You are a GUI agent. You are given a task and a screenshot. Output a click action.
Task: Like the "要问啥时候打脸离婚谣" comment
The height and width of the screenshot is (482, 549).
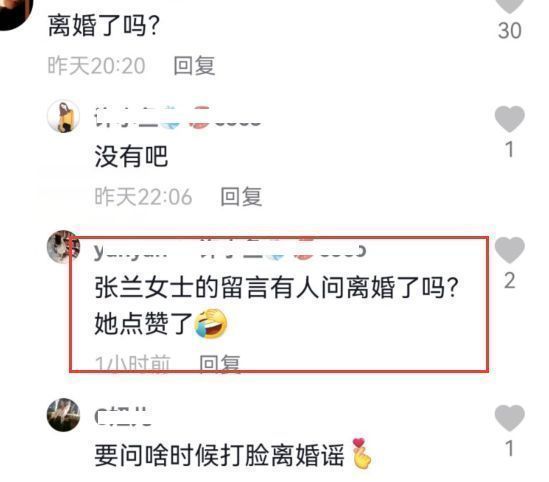[509, 418]
